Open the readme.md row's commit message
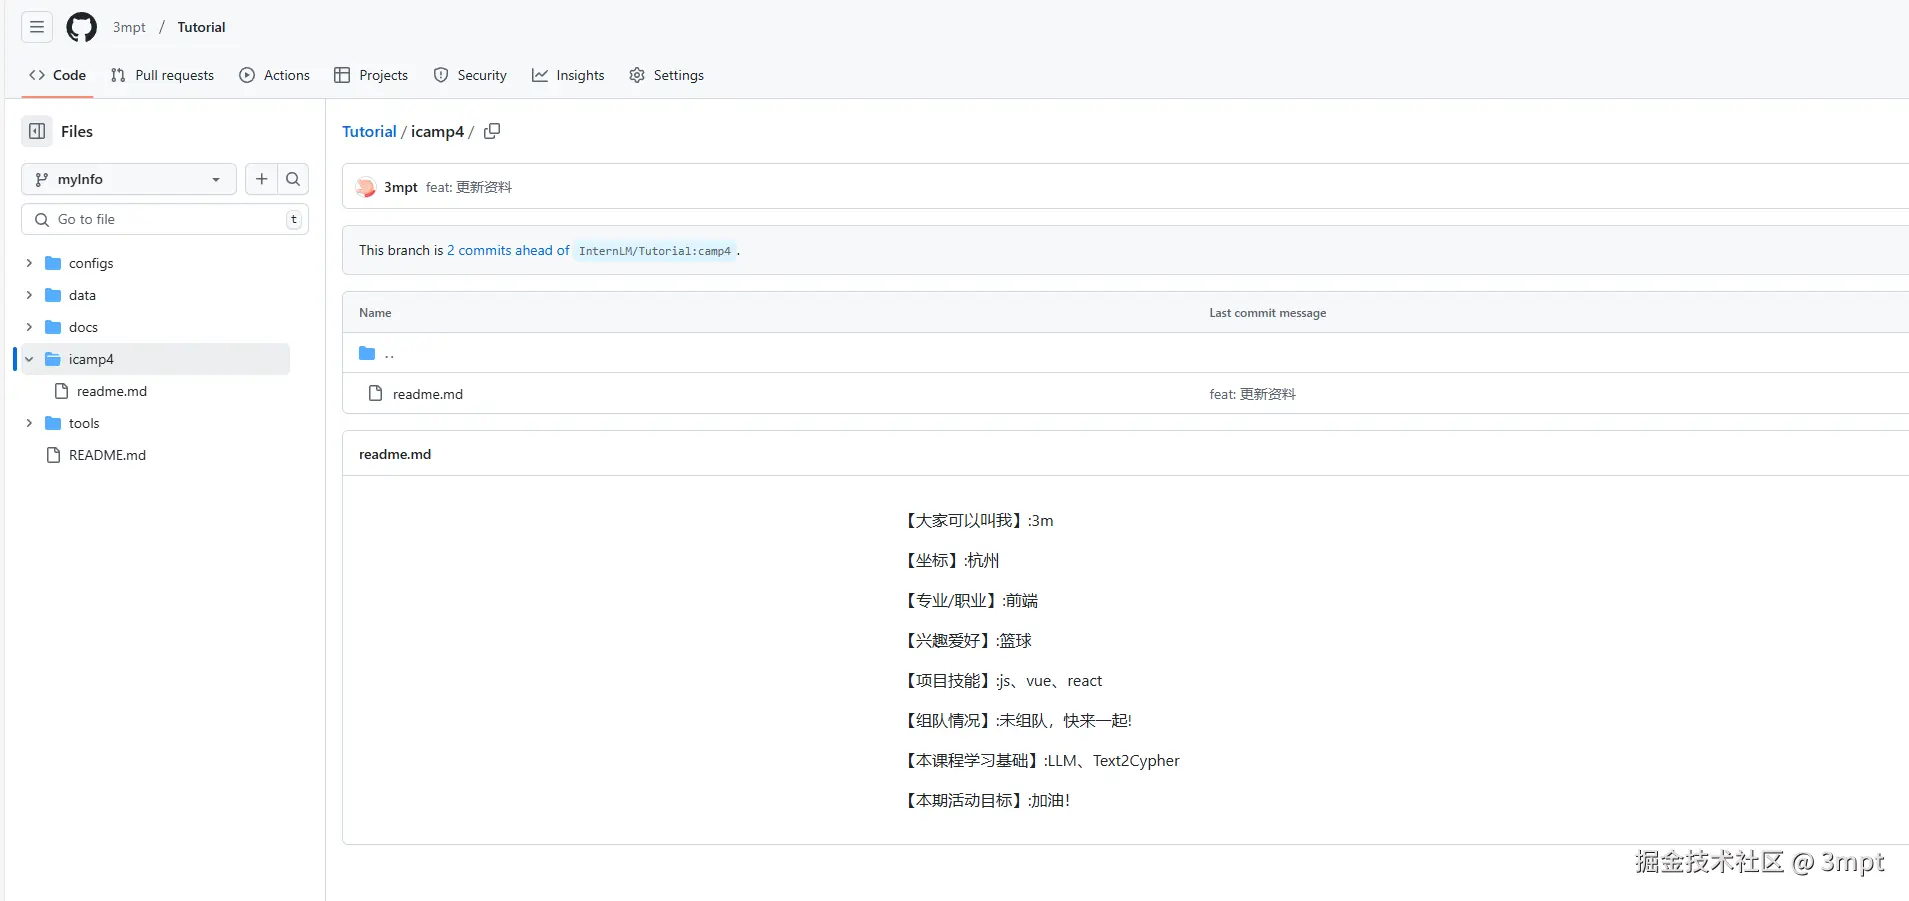Screen dimensions: 1909x901 [x=1252, y=394]
